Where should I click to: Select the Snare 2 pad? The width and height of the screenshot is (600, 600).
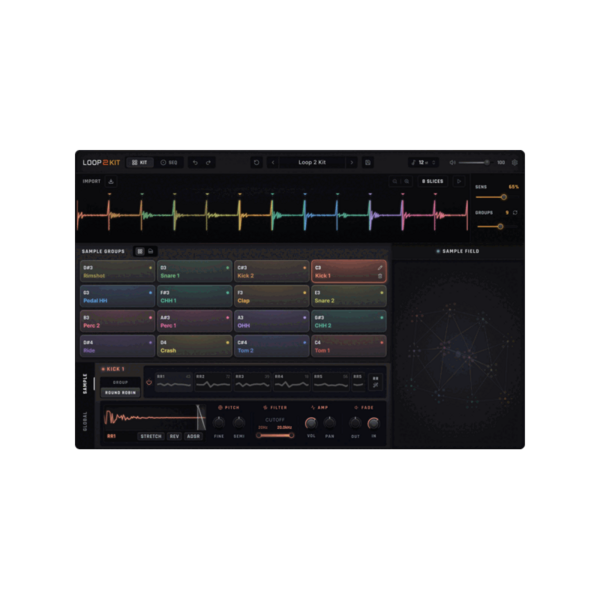pyautogui.click(x=349, y=296)
